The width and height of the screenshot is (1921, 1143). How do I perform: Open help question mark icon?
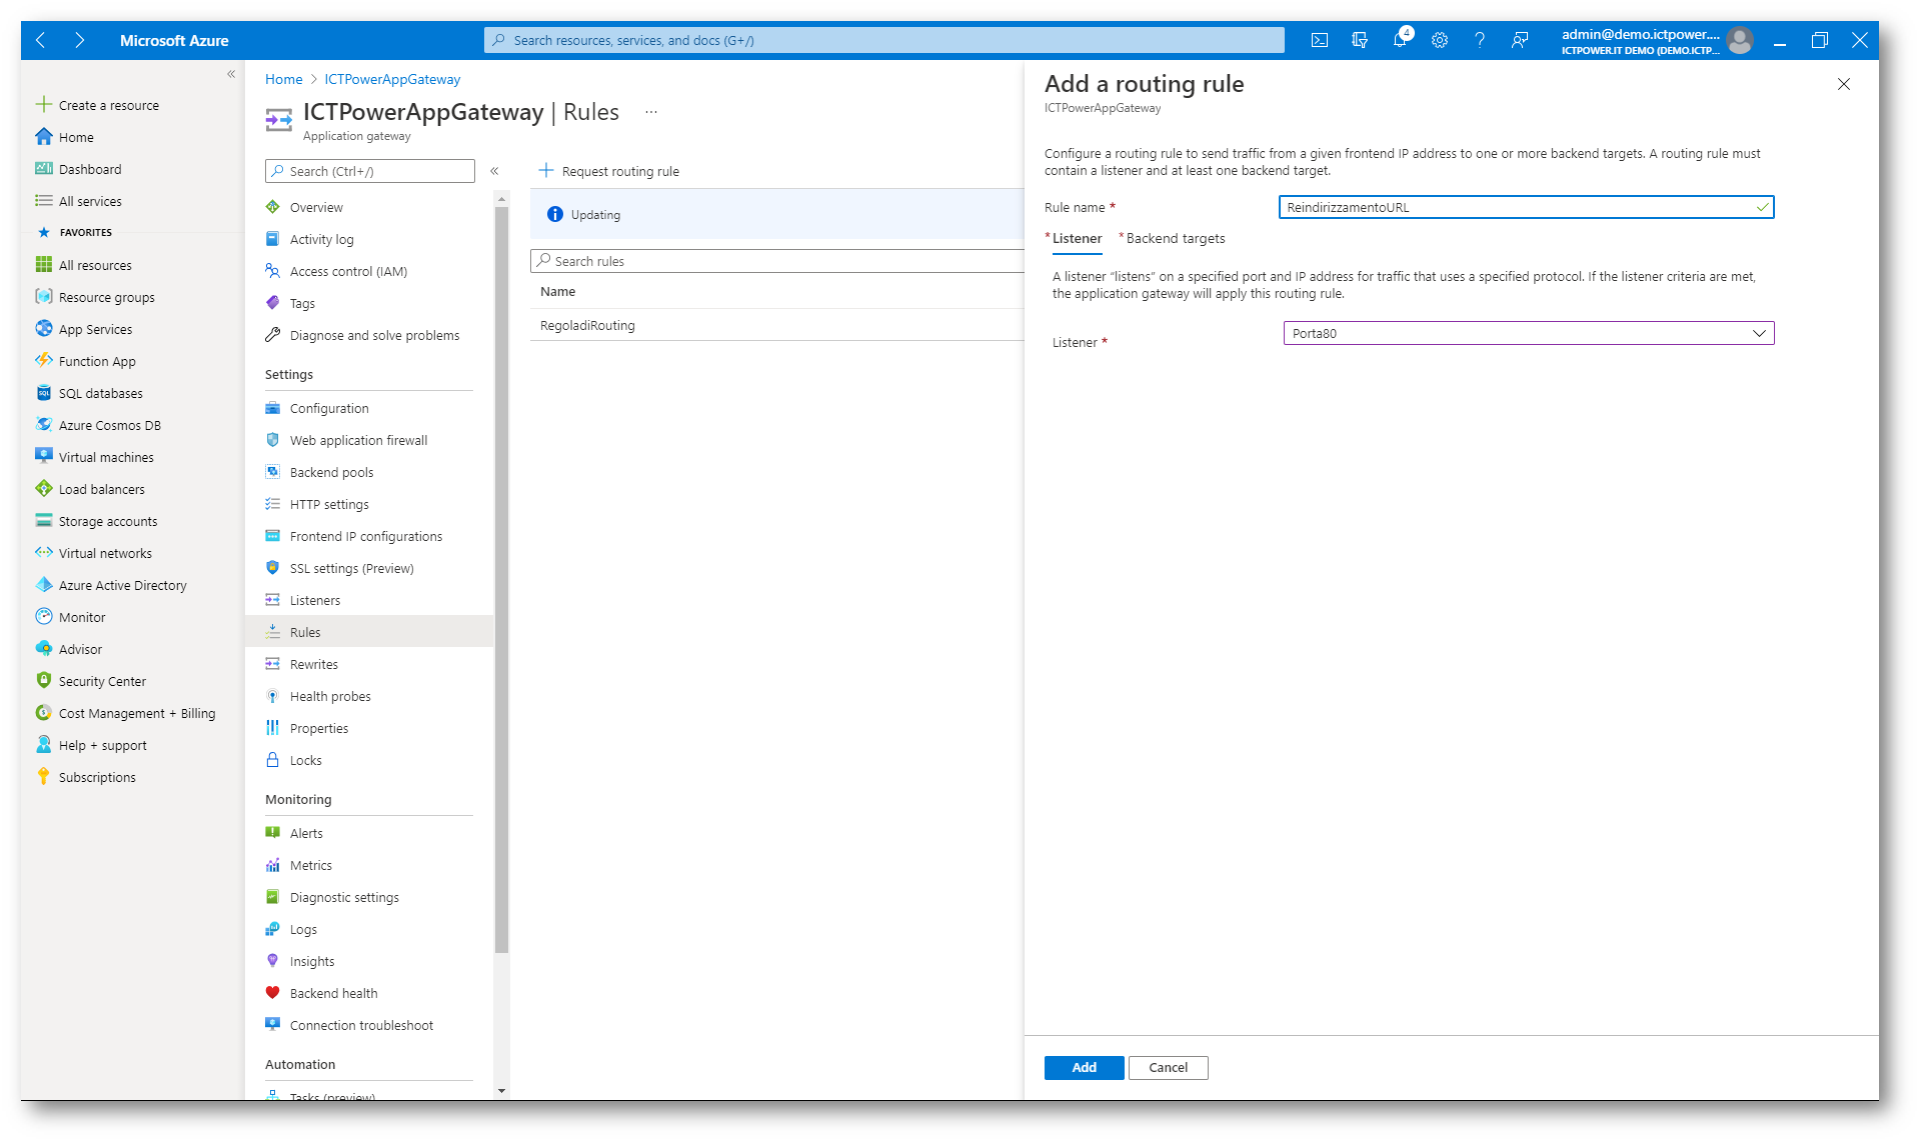point(1479,40)
